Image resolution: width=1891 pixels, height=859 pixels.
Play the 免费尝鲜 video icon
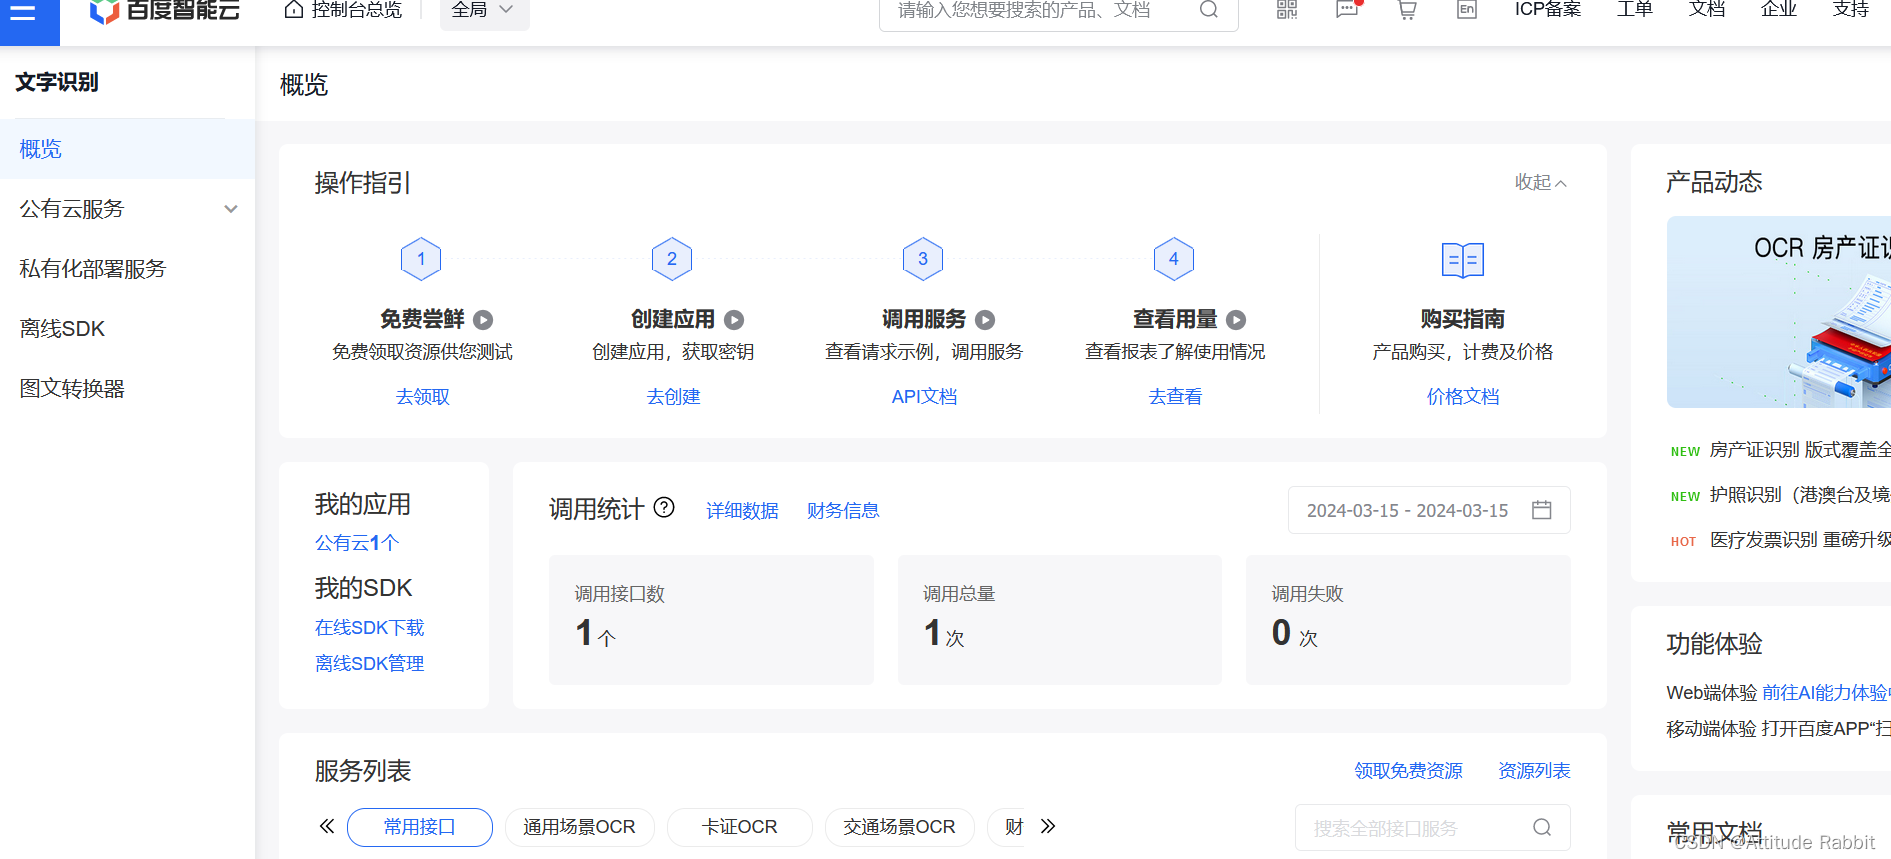coord(483,320)
